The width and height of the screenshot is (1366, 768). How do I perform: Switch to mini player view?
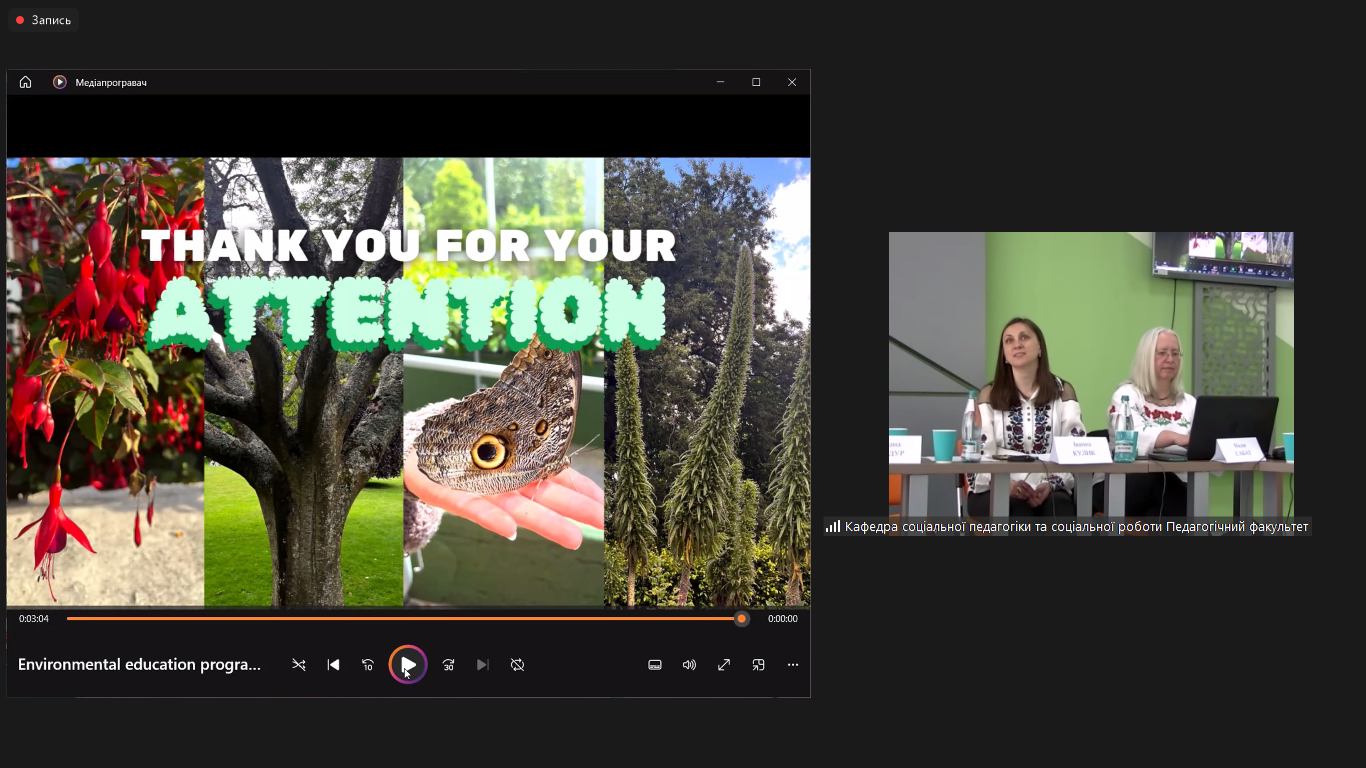click(758, 665)
